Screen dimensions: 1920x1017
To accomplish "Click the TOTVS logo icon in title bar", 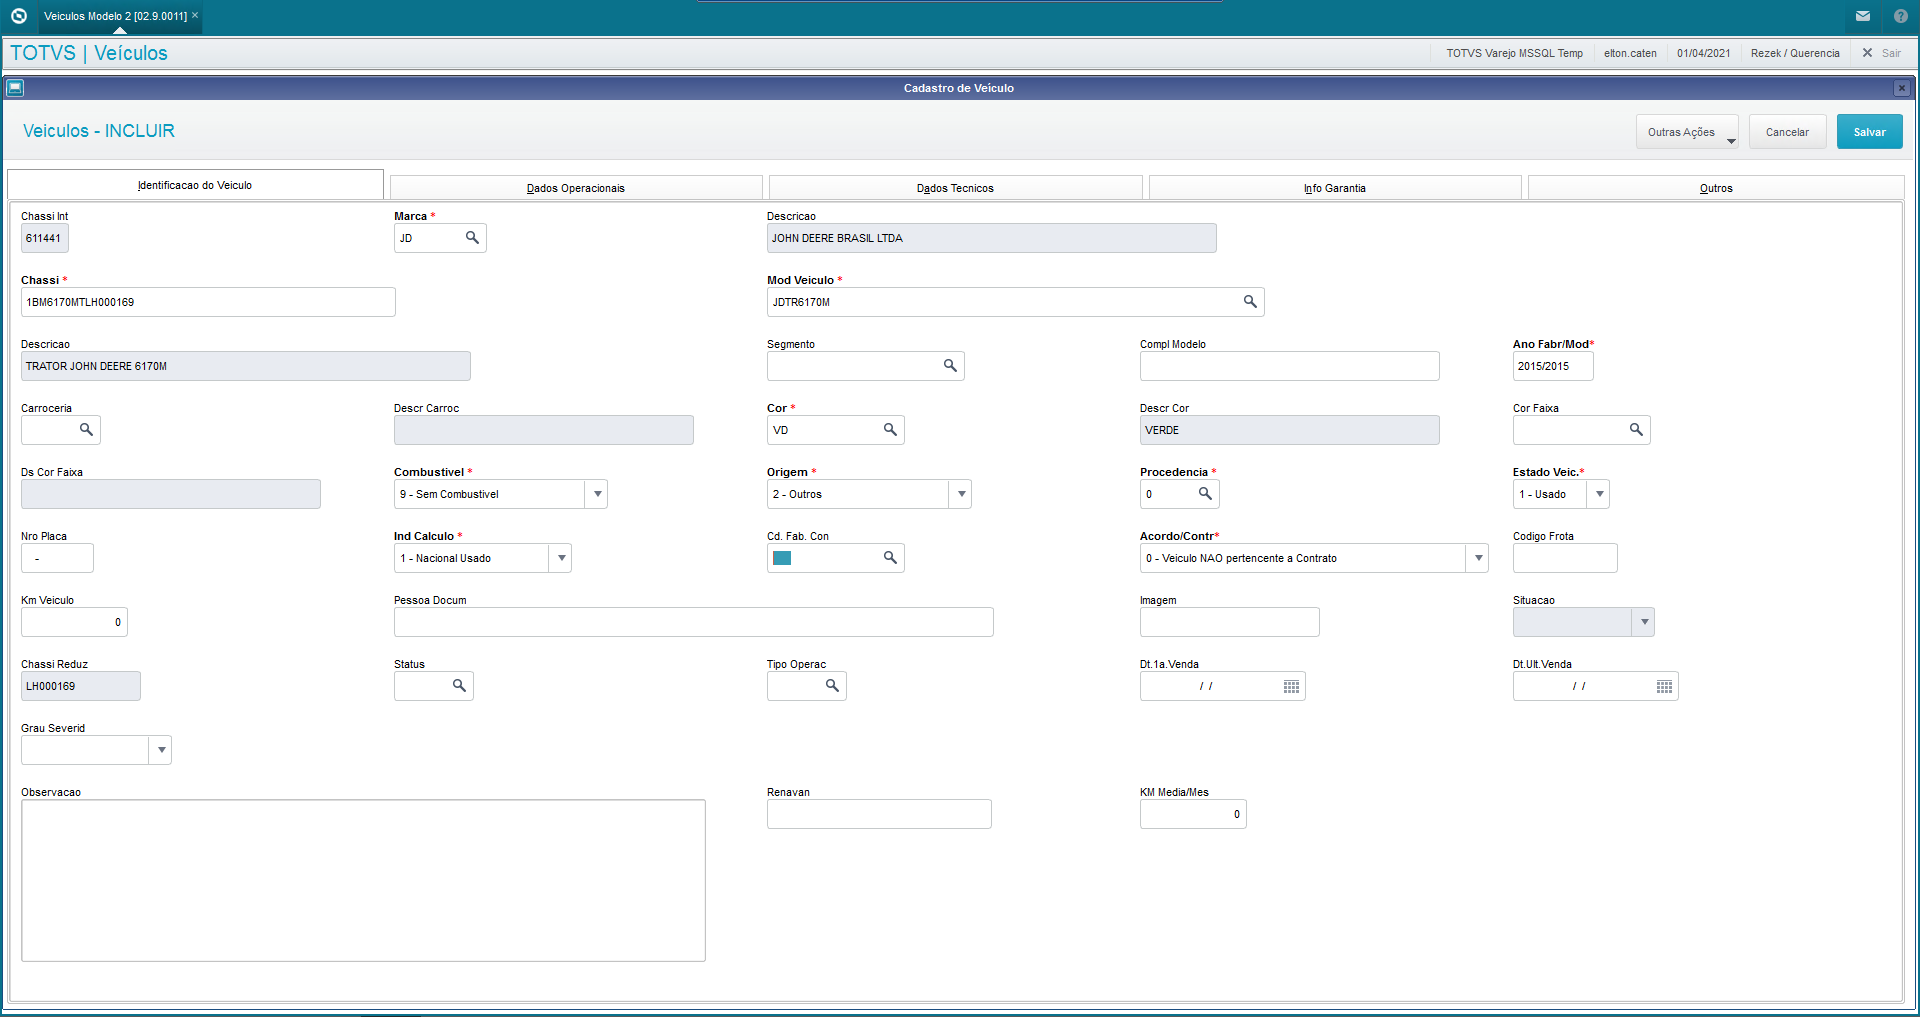I will click(18, 16).
